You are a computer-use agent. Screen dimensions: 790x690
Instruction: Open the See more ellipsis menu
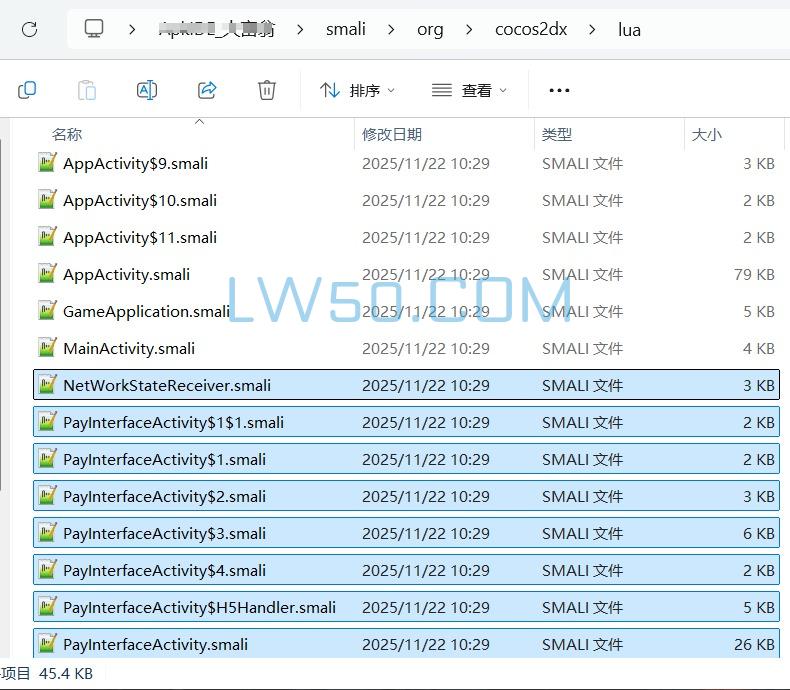pos(559,91)
